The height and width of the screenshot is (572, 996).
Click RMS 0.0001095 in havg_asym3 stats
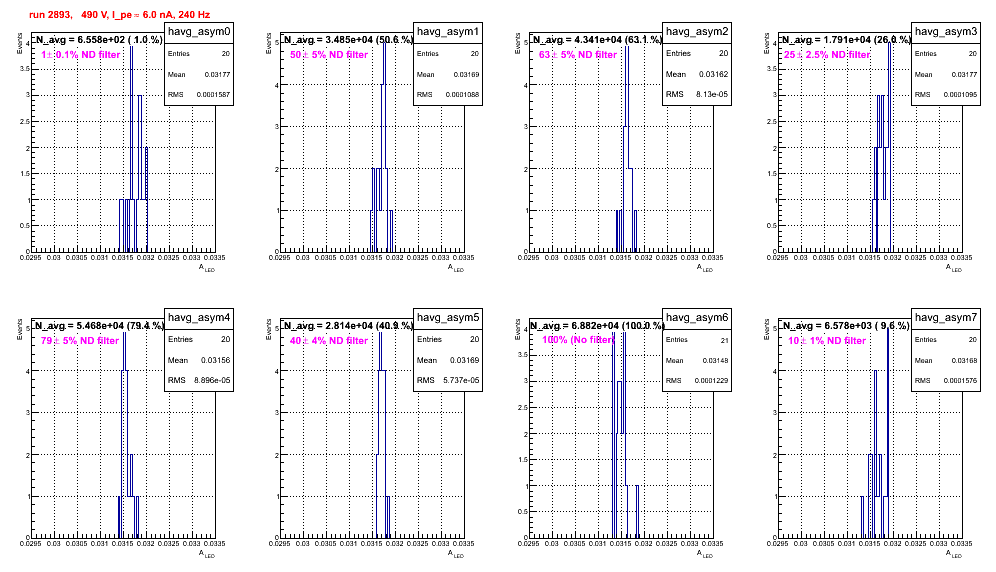click(x=946, y=95)
